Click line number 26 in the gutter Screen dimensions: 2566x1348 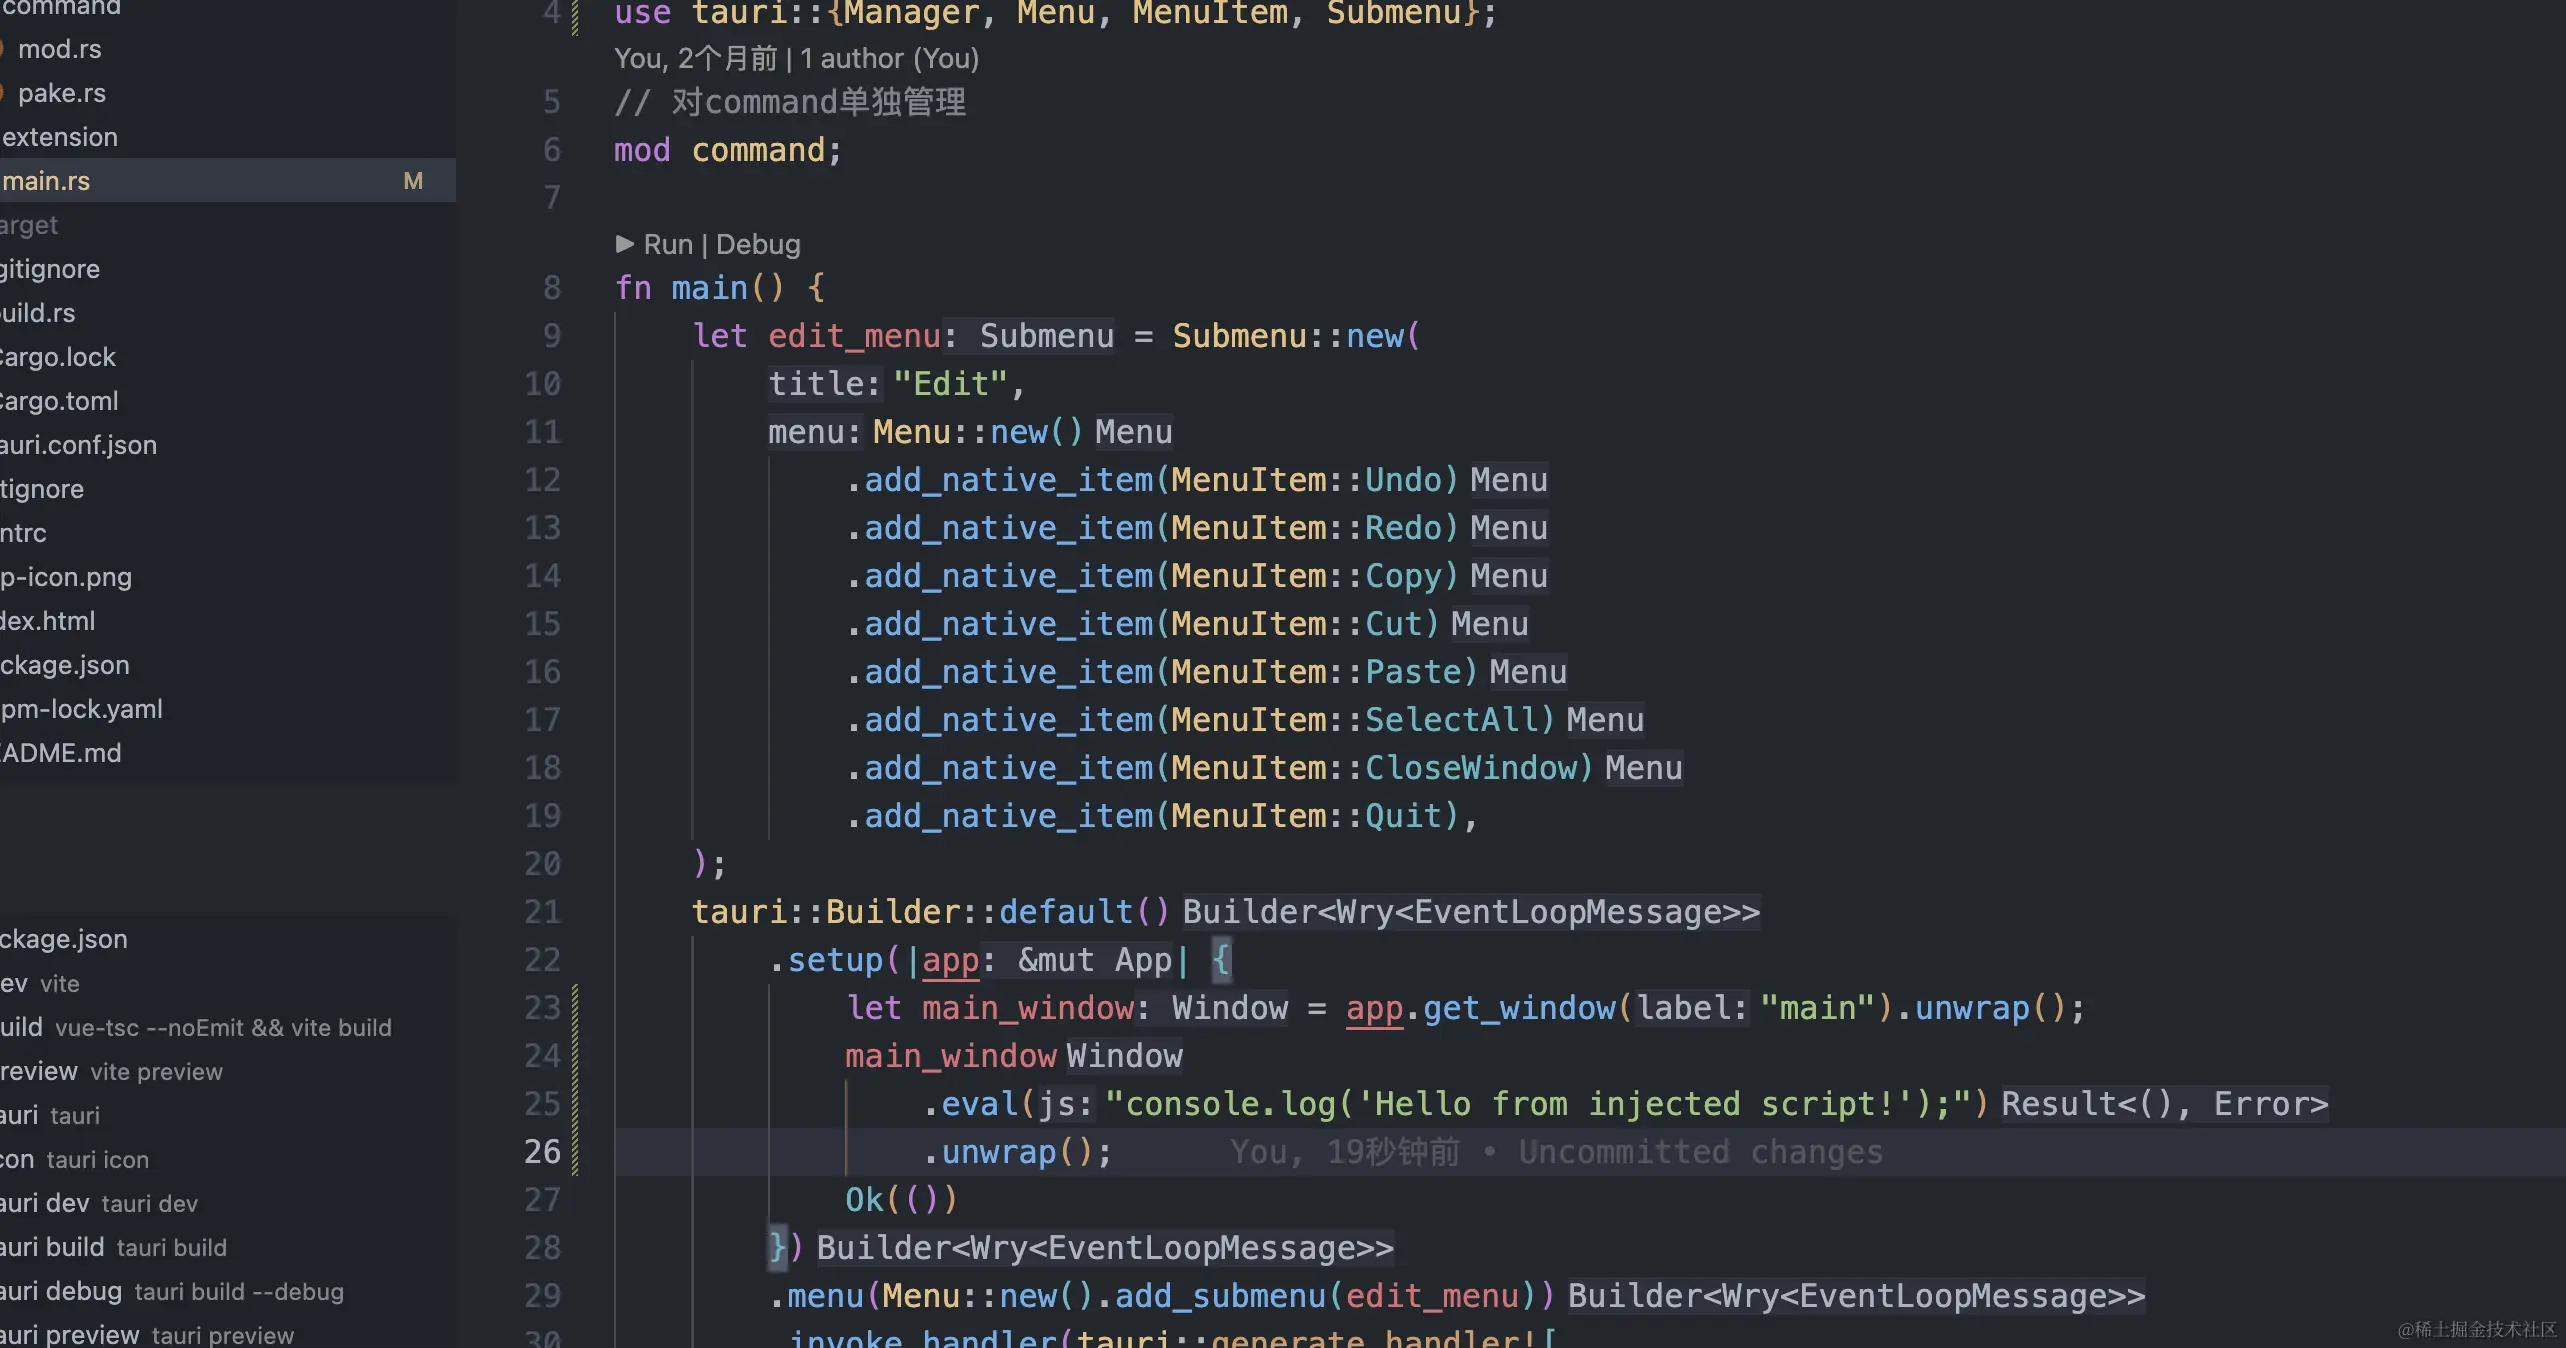tap(542, 1152)
